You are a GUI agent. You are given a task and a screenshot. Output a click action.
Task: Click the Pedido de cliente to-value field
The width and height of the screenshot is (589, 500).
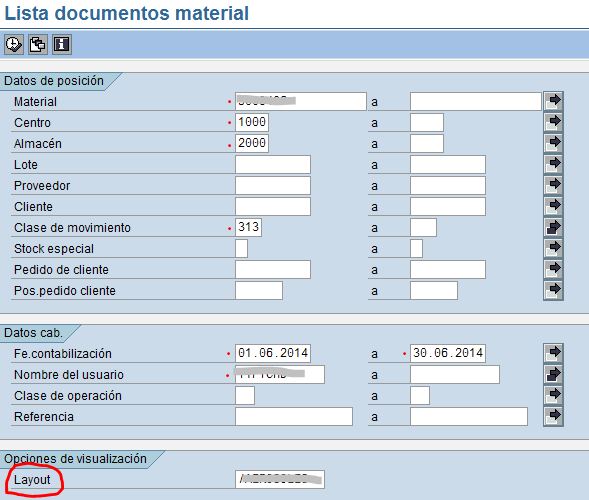448,270
